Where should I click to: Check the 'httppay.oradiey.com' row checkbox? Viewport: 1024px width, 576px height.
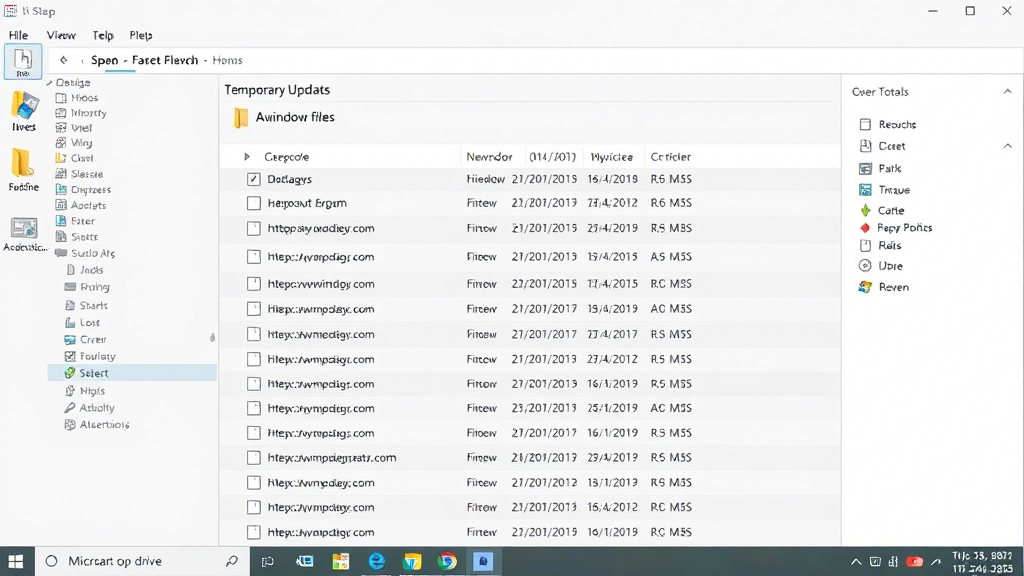pos(253,229)
